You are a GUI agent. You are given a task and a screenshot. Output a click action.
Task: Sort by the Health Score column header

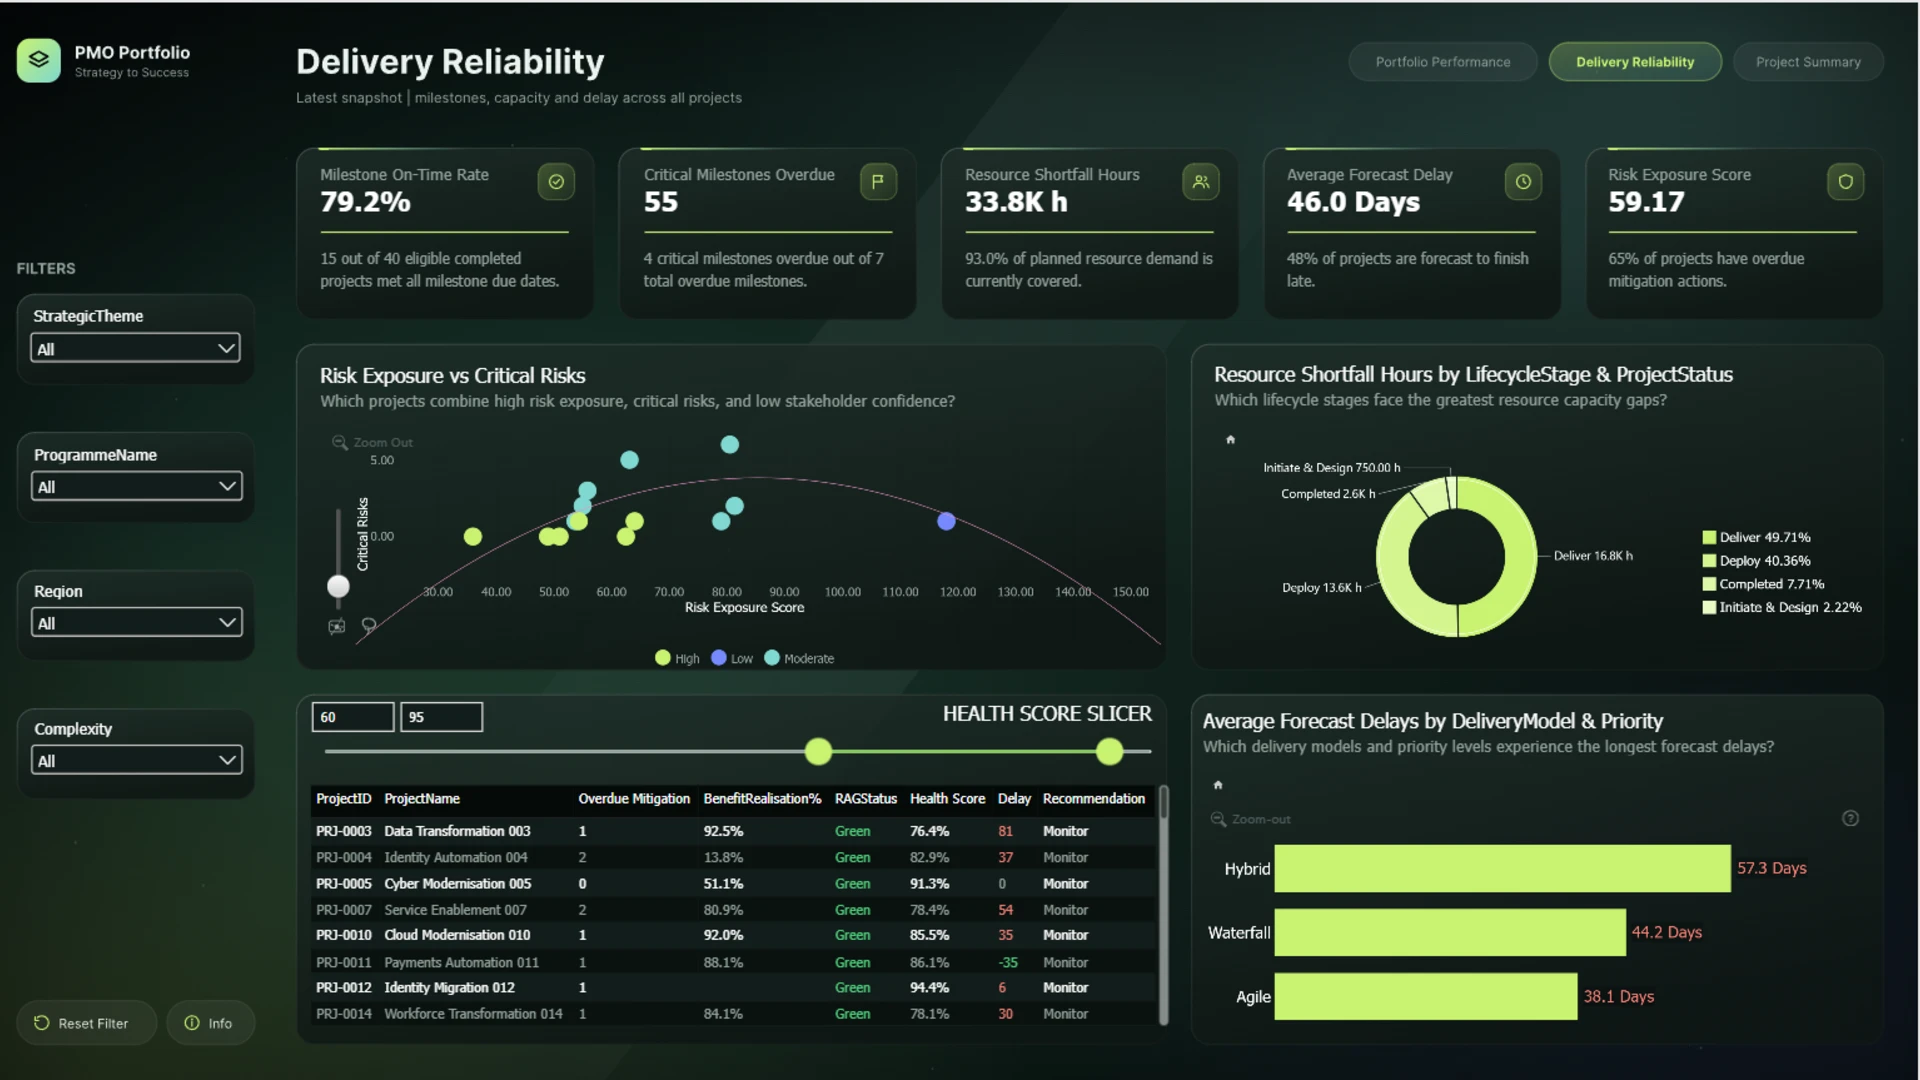[x=947, y=798]
